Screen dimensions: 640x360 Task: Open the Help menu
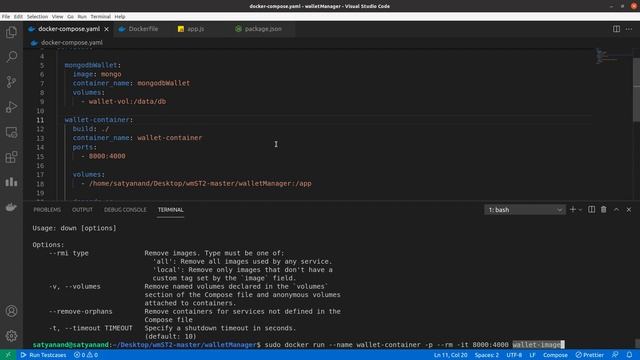120,17
